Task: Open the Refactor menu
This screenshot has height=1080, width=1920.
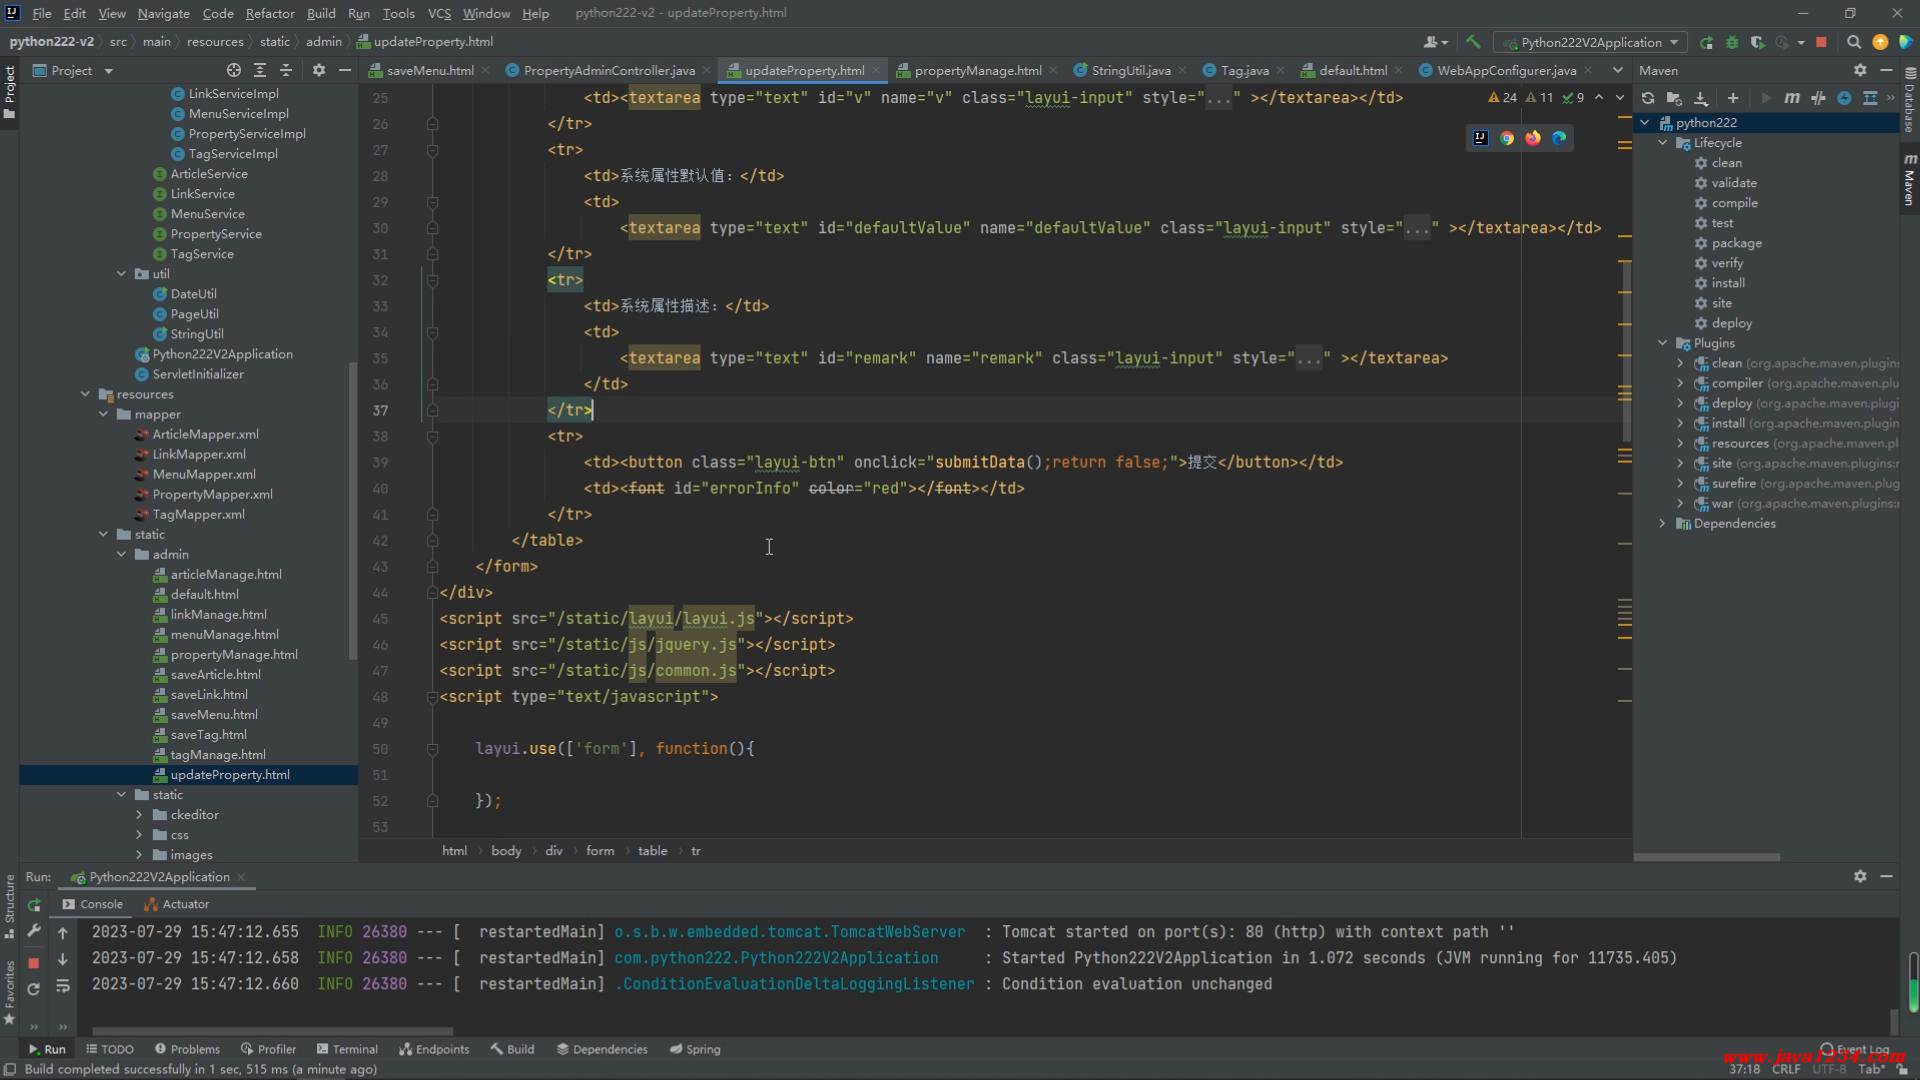Action: pos(270,13)
